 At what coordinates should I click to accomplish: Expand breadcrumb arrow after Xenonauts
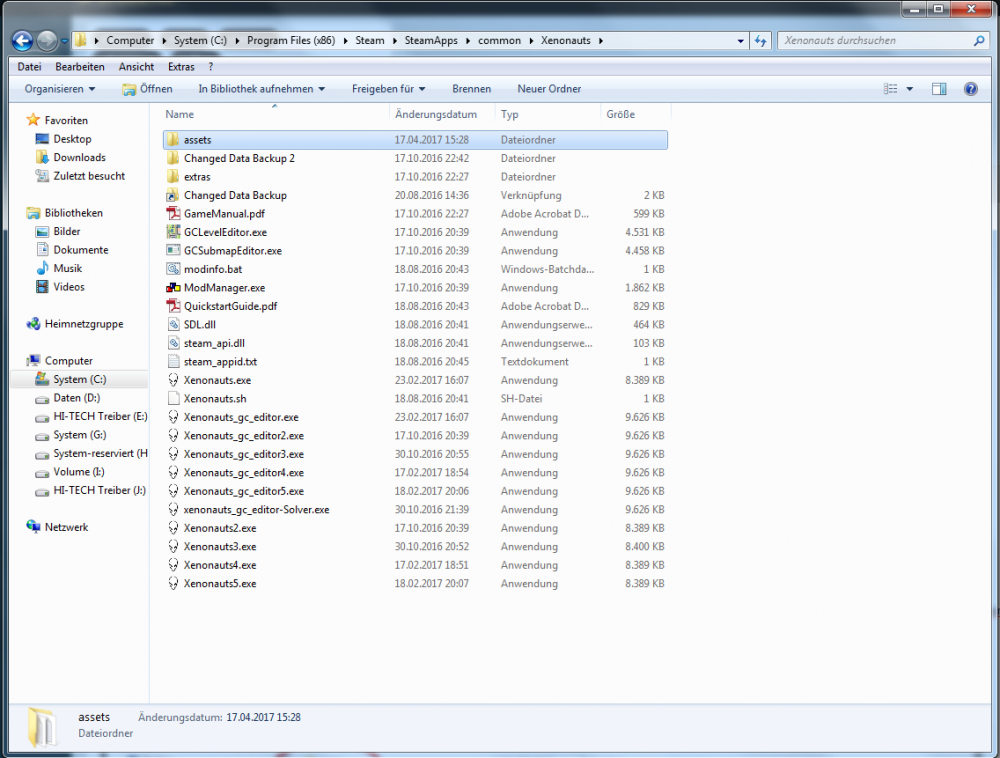[600, 41]
